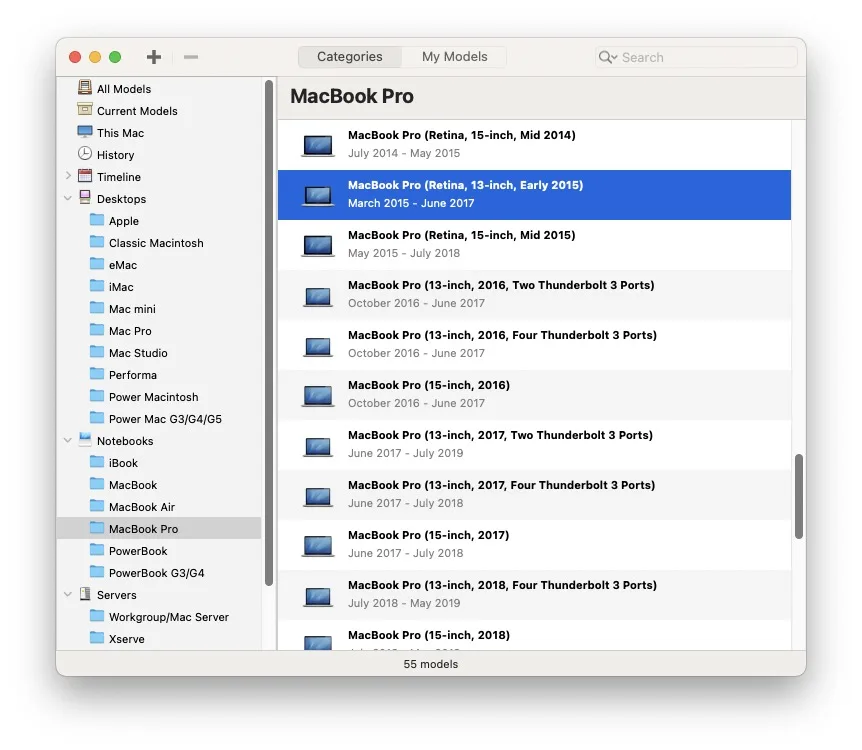Click the MacBook Pro (Retina, 15-inch, Mid 2015) laptop icon
Viewport: 862px width, 750px height.
click(317, 245)
